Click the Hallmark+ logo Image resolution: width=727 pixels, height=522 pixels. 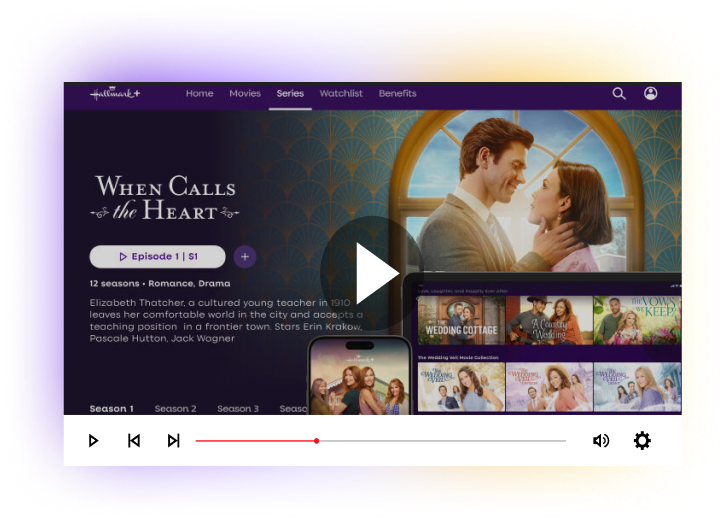(x=115, y=93)
